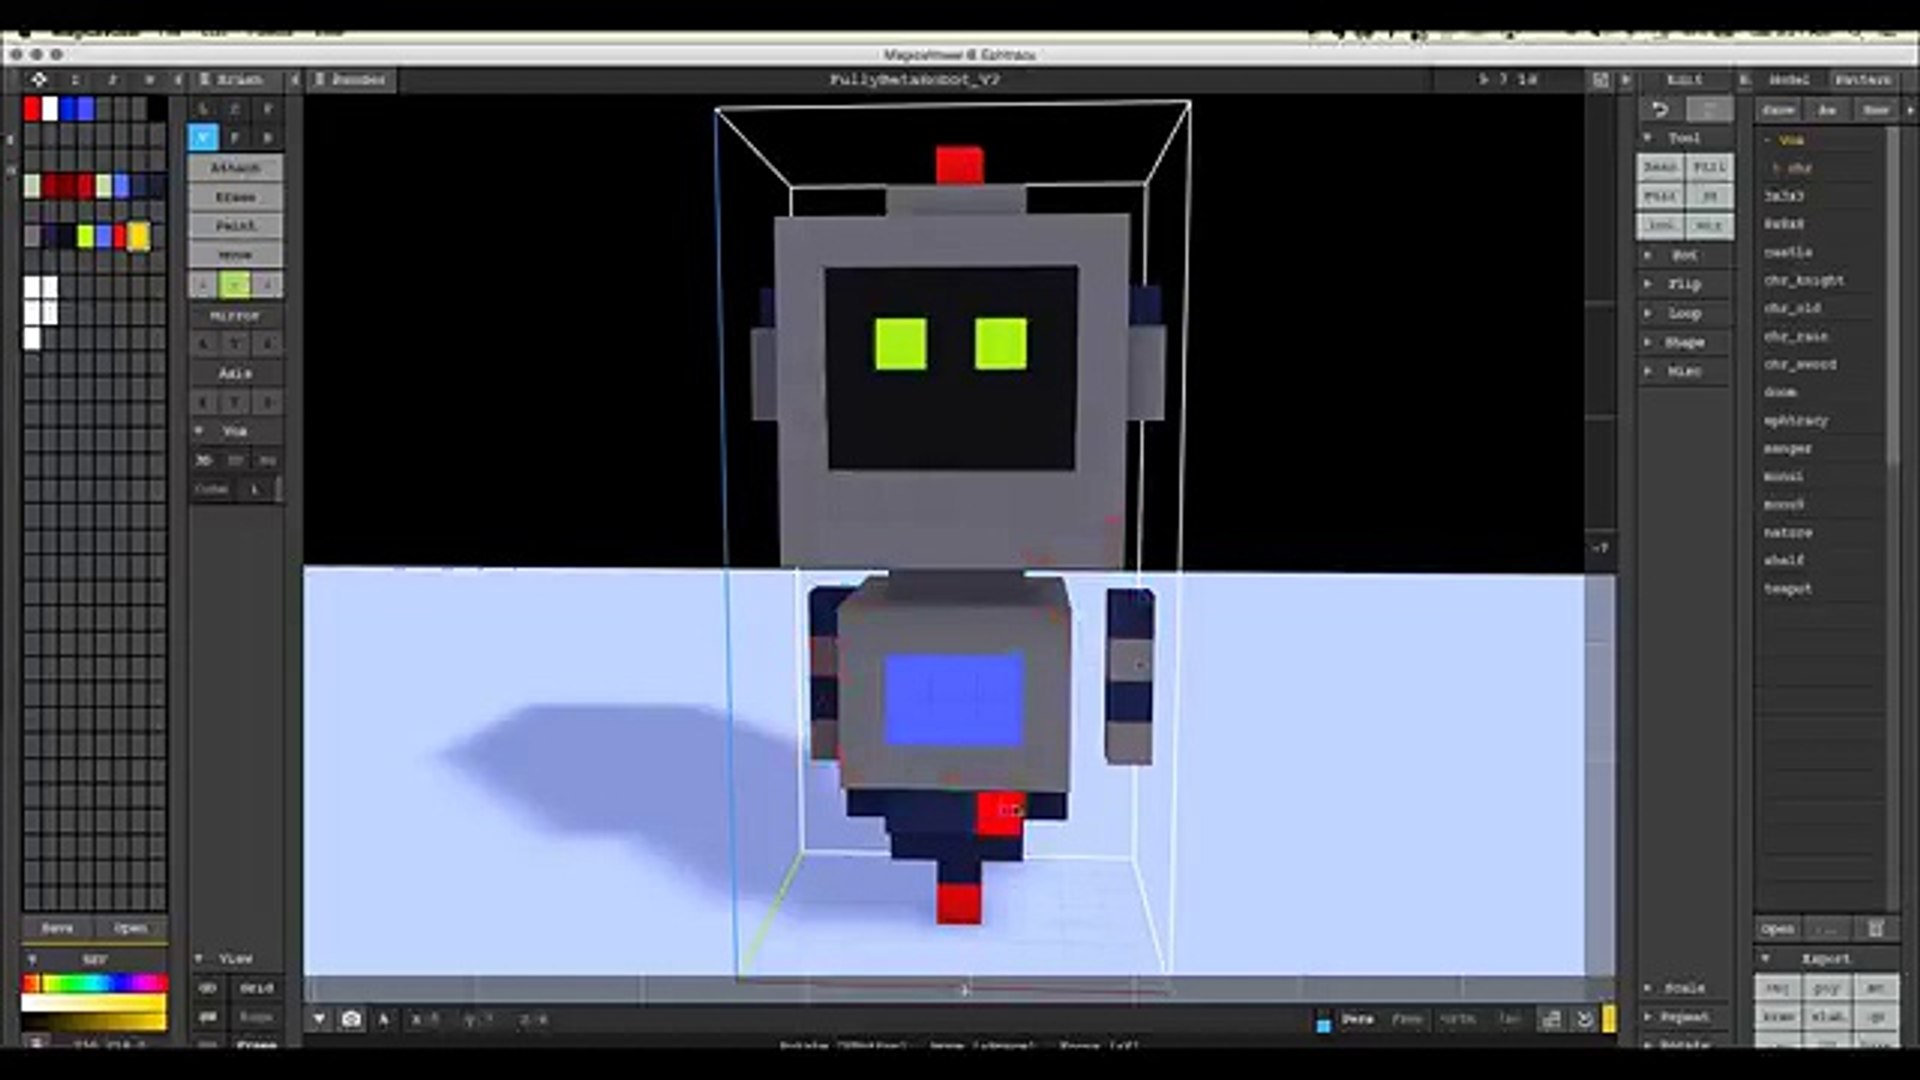The width and height of the screenshot is (1920, 1080).
Task: Click the reset camera icon
Action: pos(1584,1019)
